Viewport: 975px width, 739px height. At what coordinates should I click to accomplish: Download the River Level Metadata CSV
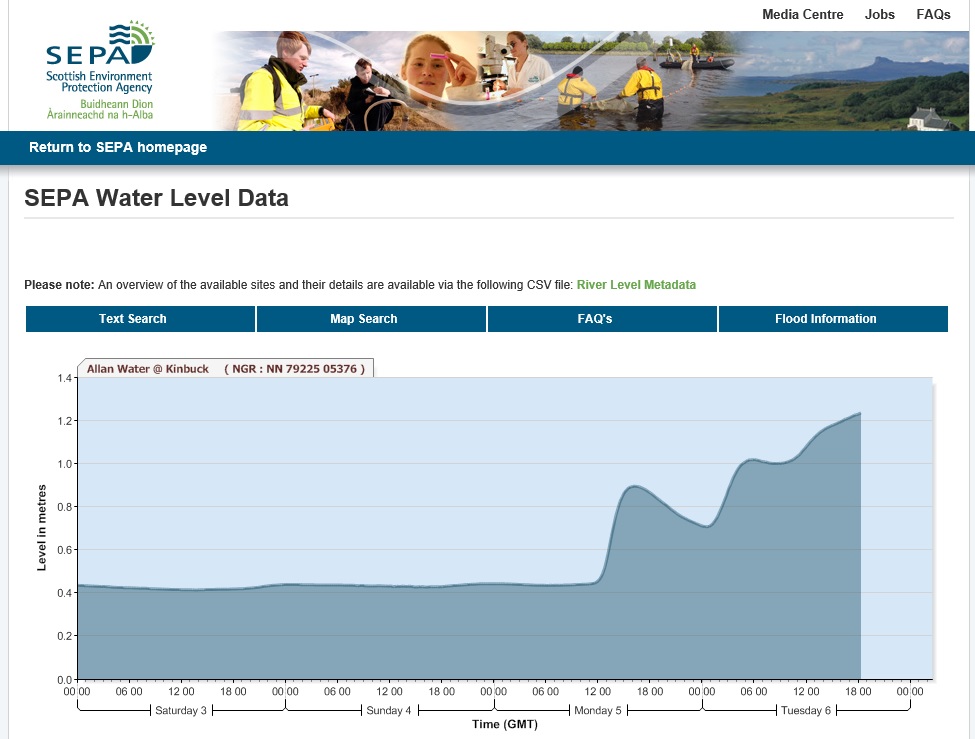[636, 285]
